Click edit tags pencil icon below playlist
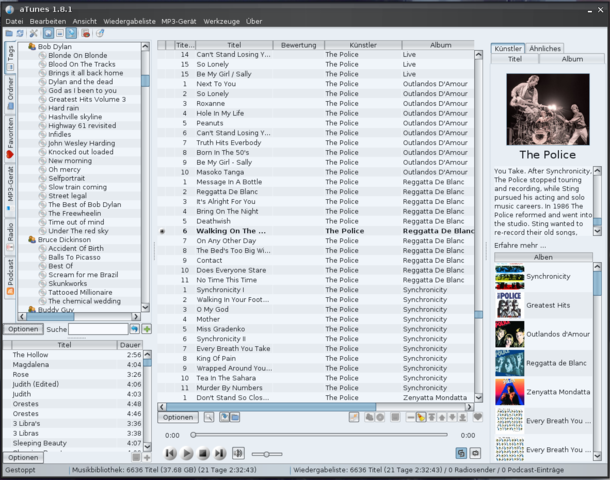Screen dimensions: 610x480 (354, 417)
